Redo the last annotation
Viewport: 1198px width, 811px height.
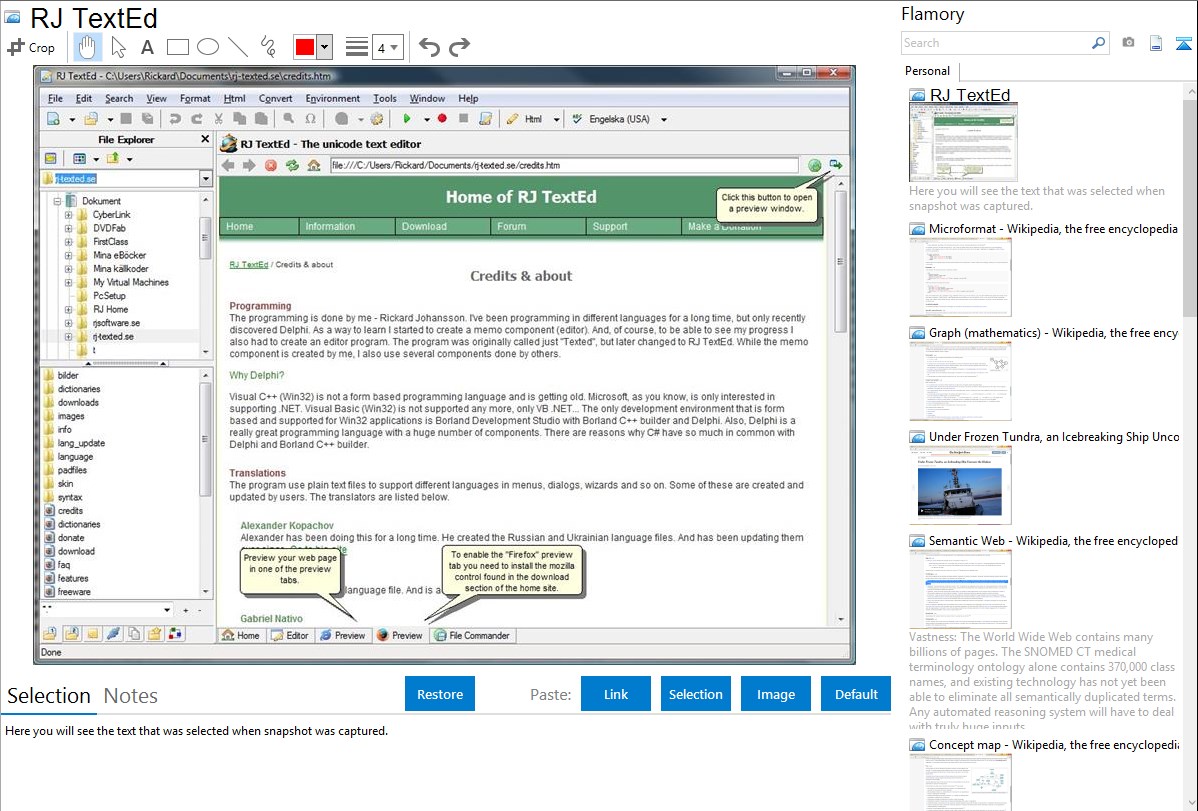[x=459, y=47]
